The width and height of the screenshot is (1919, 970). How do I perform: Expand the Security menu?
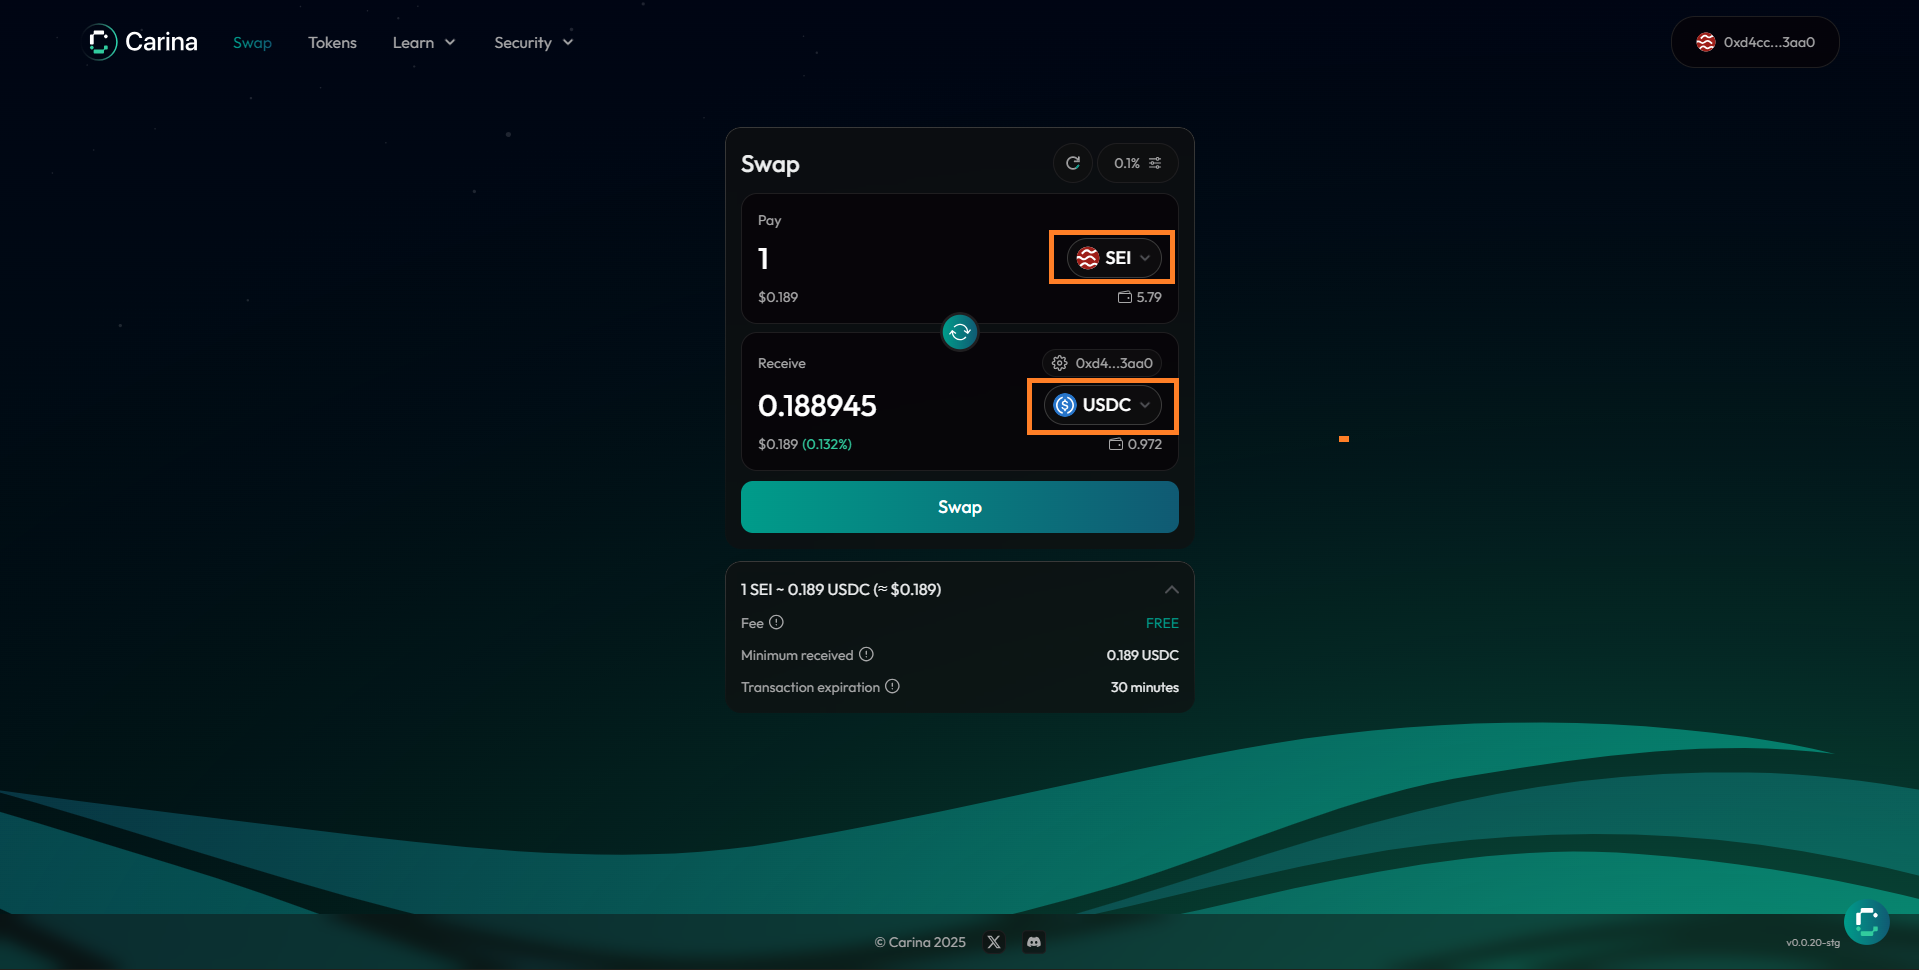click(x=533, y=42)
